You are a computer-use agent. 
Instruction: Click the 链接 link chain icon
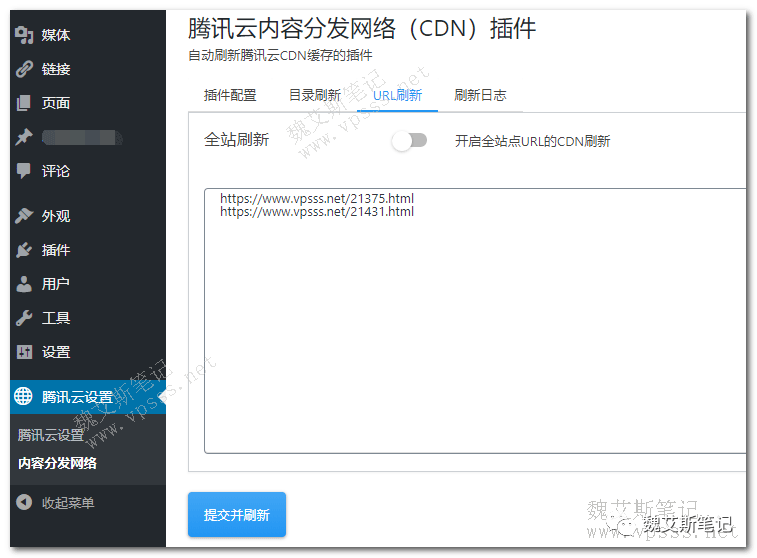coord(24,69)
